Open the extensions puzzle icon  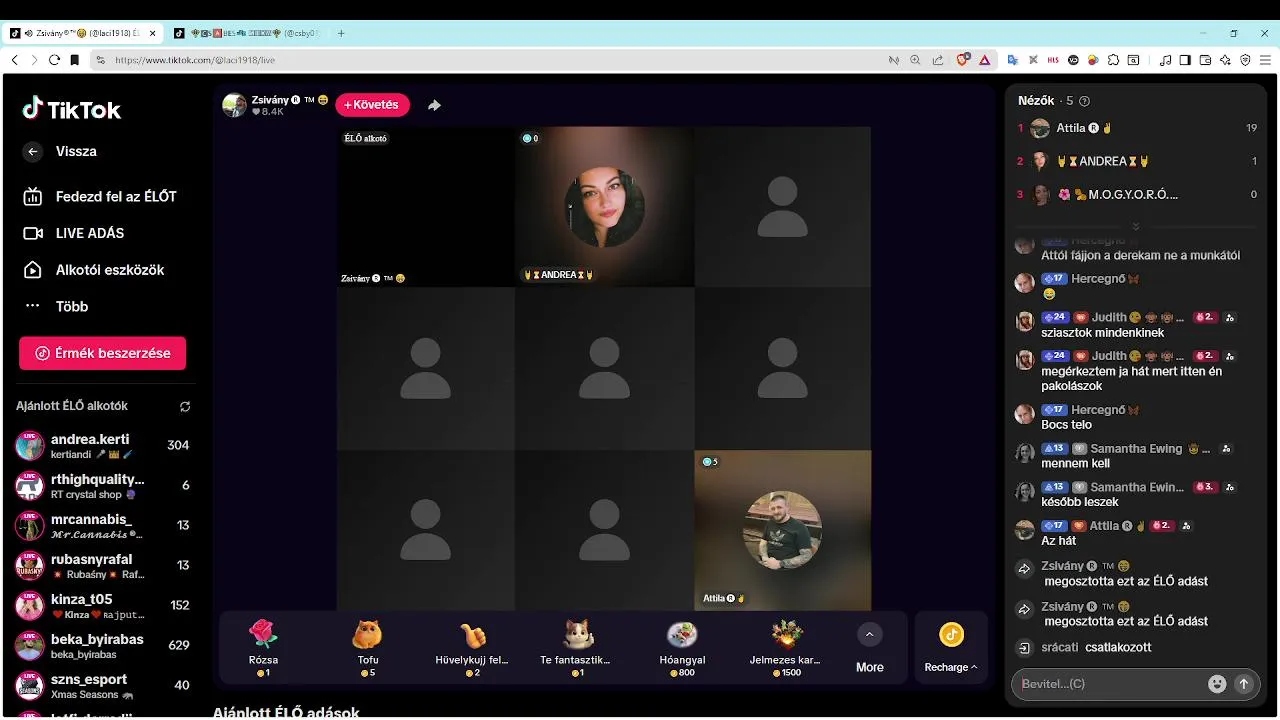click(1113, 60)
